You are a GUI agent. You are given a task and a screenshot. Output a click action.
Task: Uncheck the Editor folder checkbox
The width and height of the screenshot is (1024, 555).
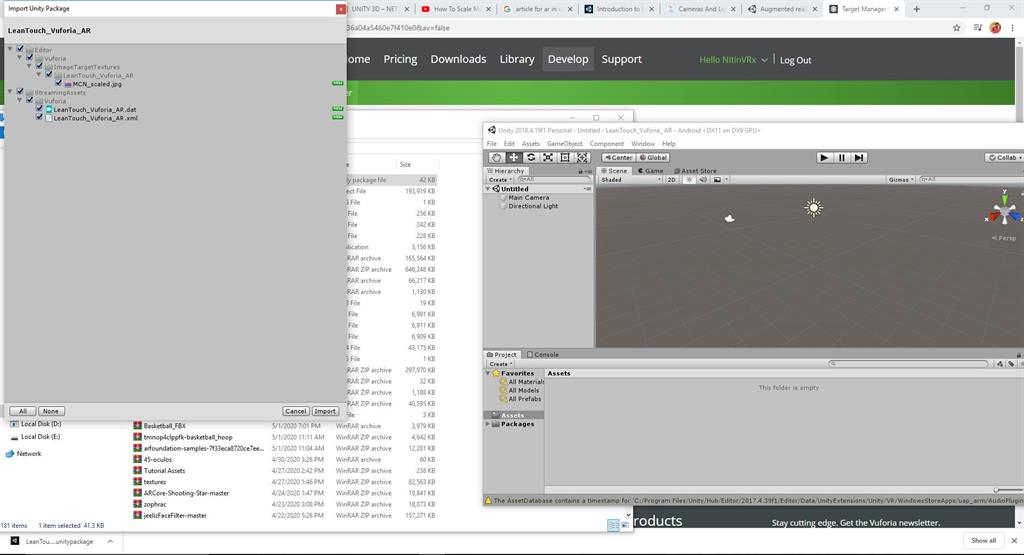click(x=20, y=50)
